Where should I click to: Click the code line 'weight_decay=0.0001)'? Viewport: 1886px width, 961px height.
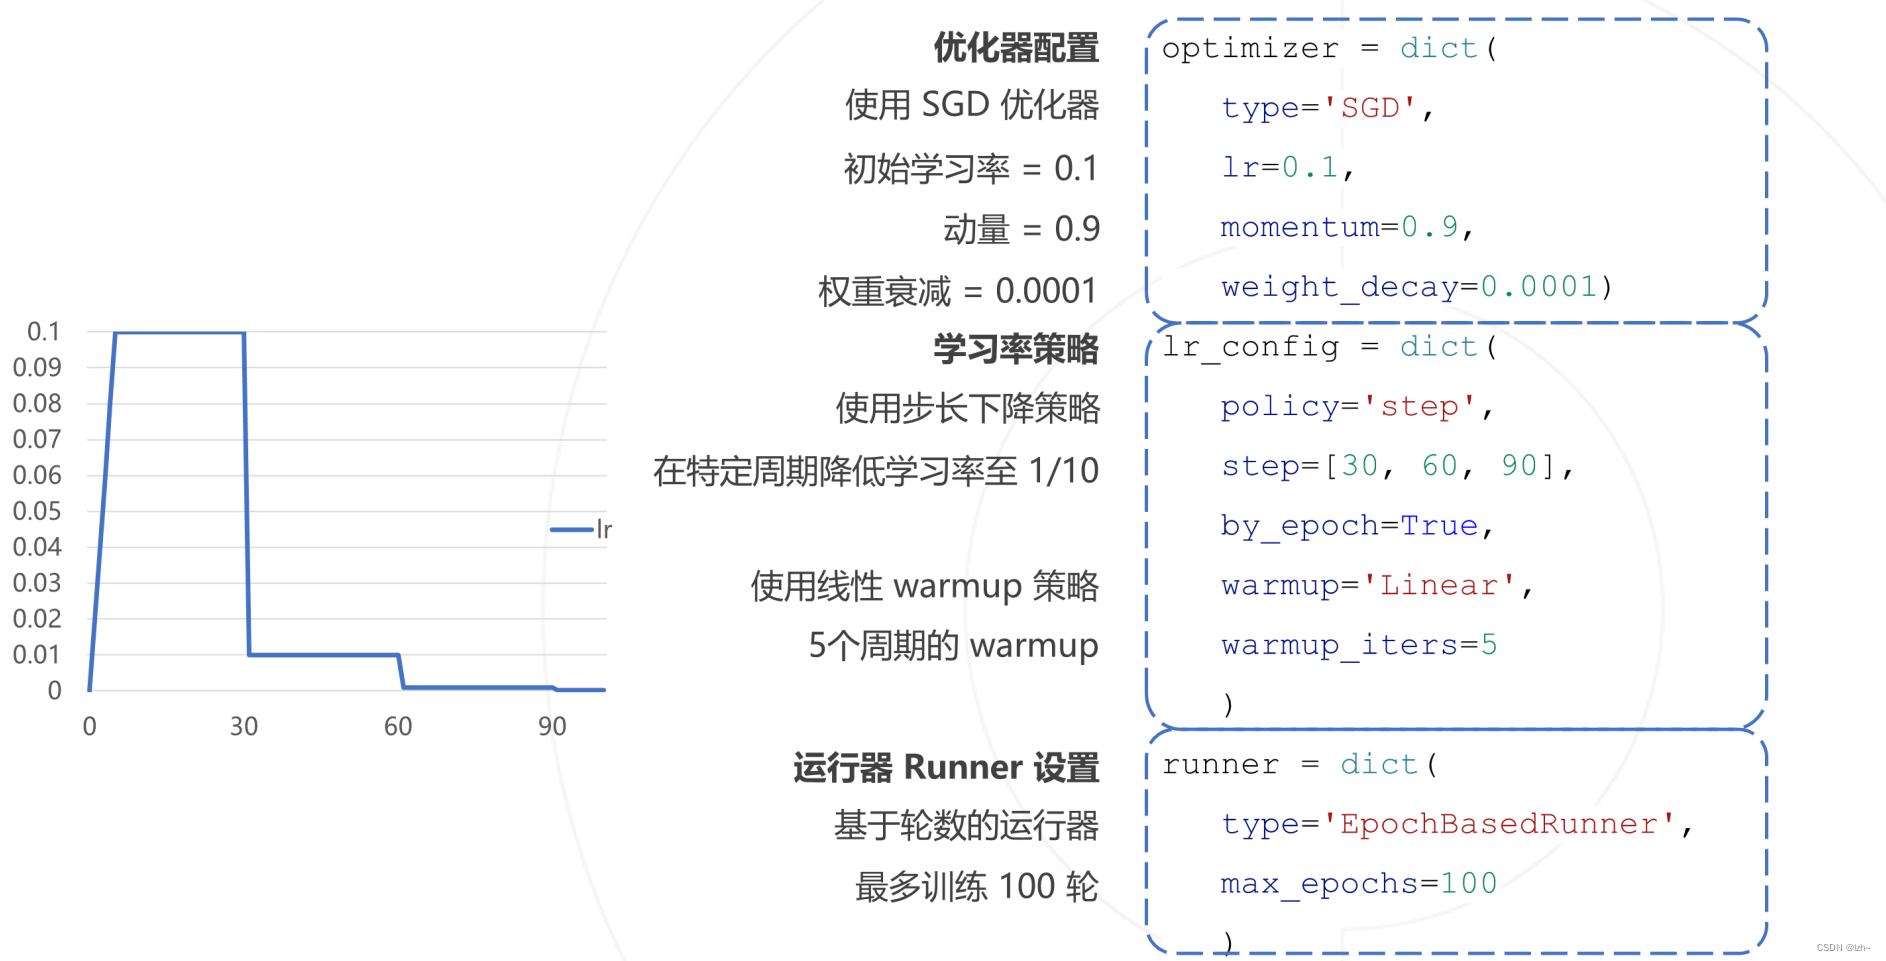pyautogui.click(x=1417, y=287)
